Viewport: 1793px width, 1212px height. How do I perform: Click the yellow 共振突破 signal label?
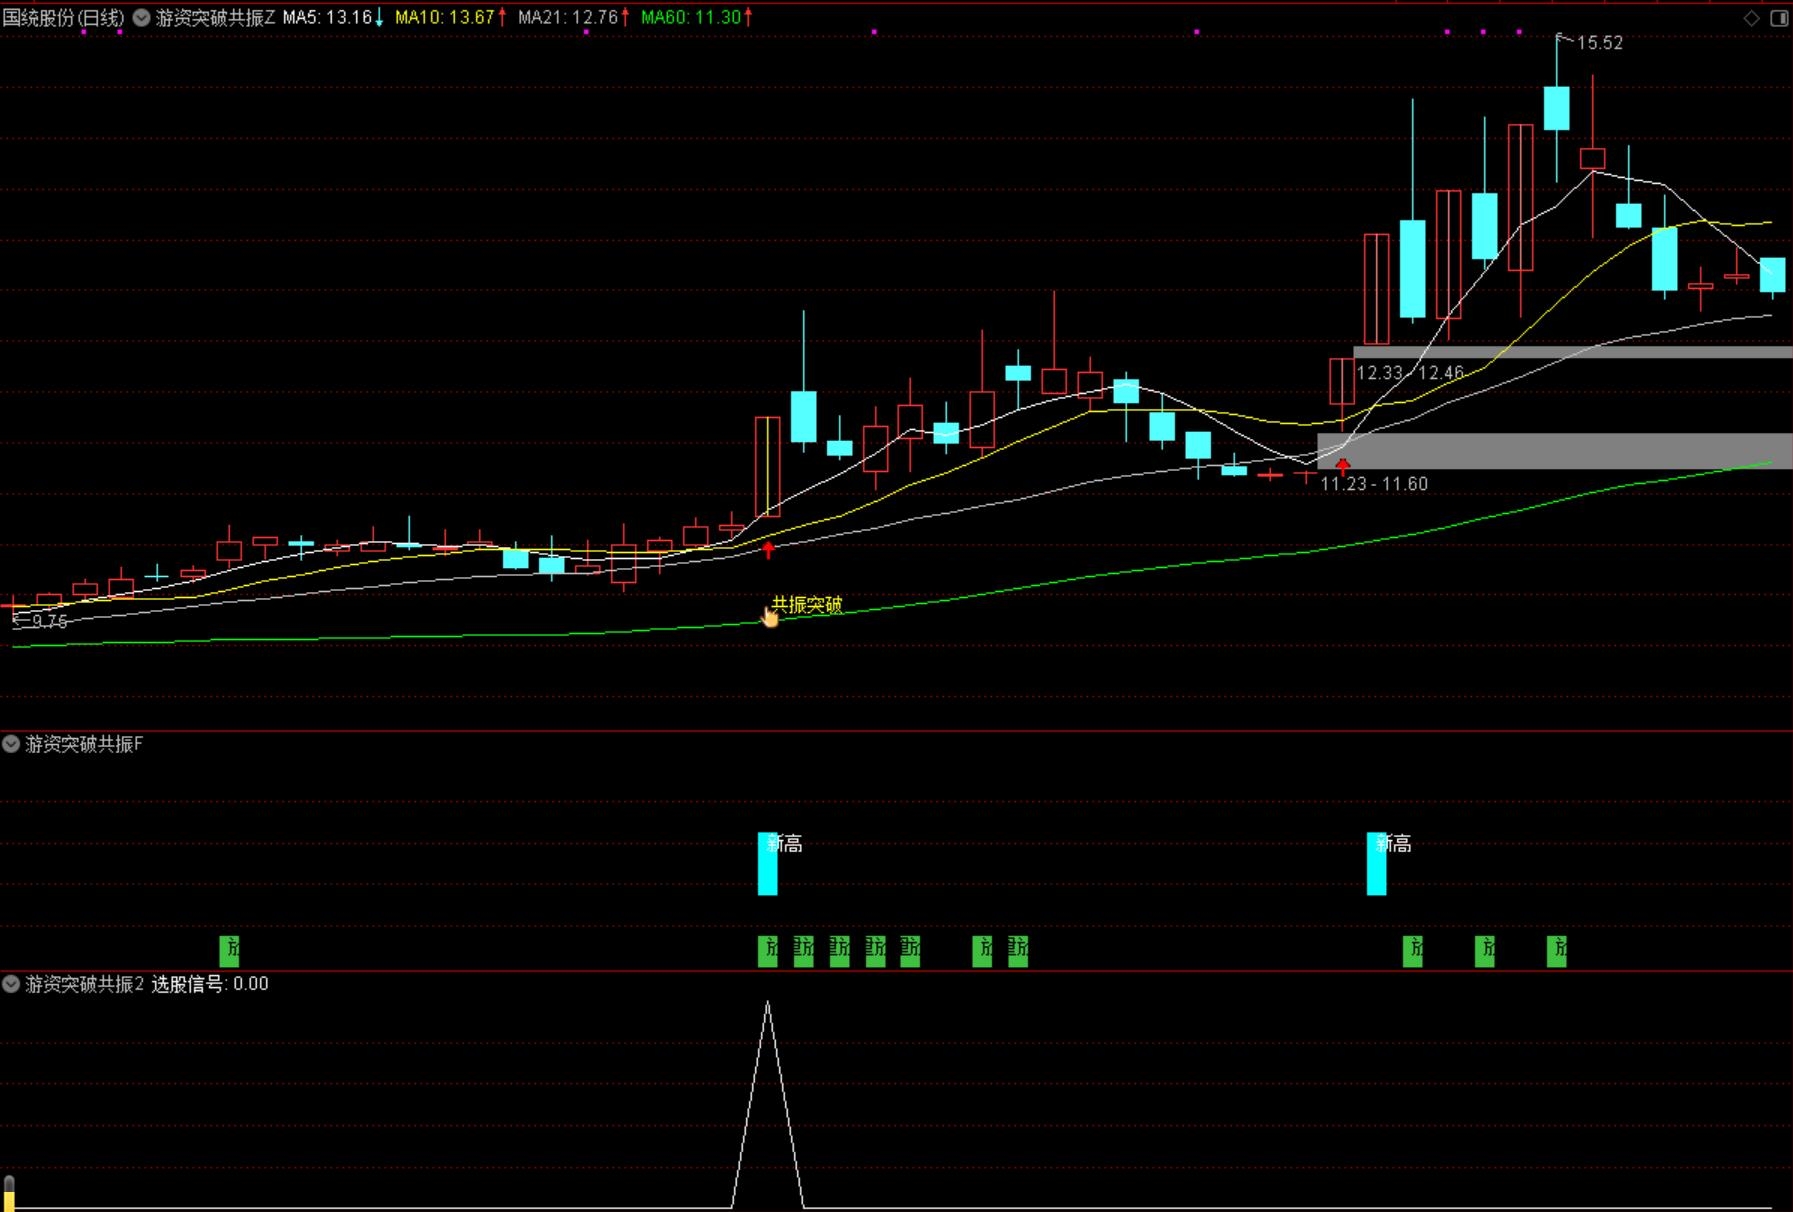pos(807,605)
